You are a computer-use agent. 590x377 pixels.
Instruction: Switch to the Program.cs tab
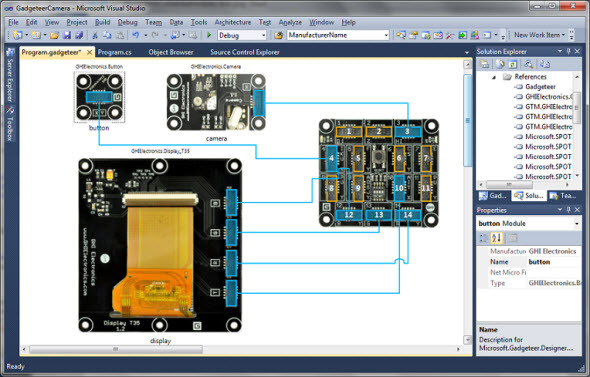pyautogui.click(x=114, y=52)
